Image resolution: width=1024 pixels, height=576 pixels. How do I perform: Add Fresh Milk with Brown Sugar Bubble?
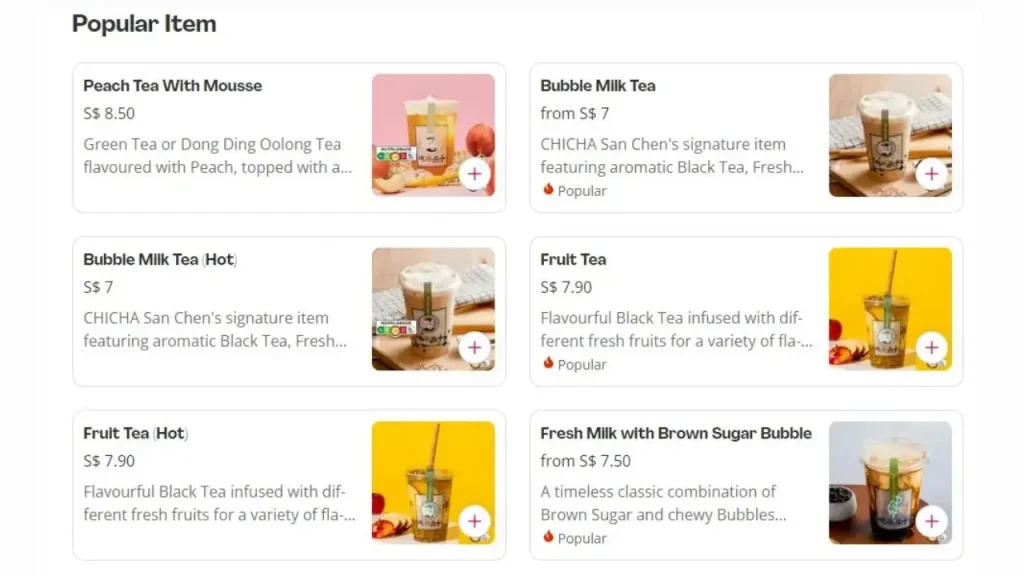coord(932,521)
